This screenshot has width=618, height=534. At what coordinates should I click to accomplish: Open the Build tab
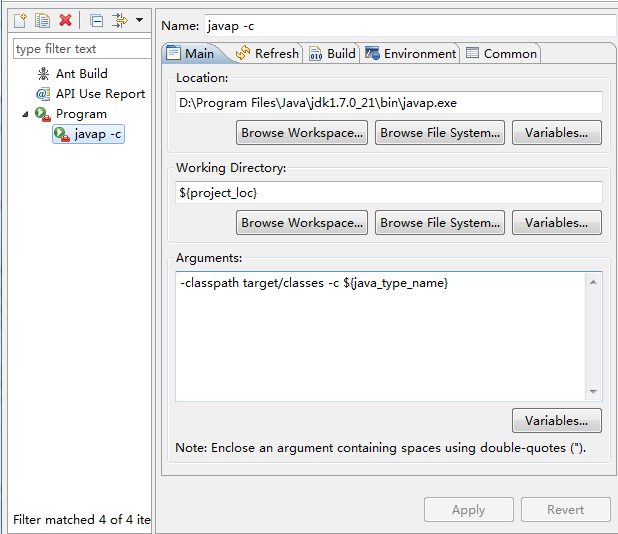coord(332,53)
